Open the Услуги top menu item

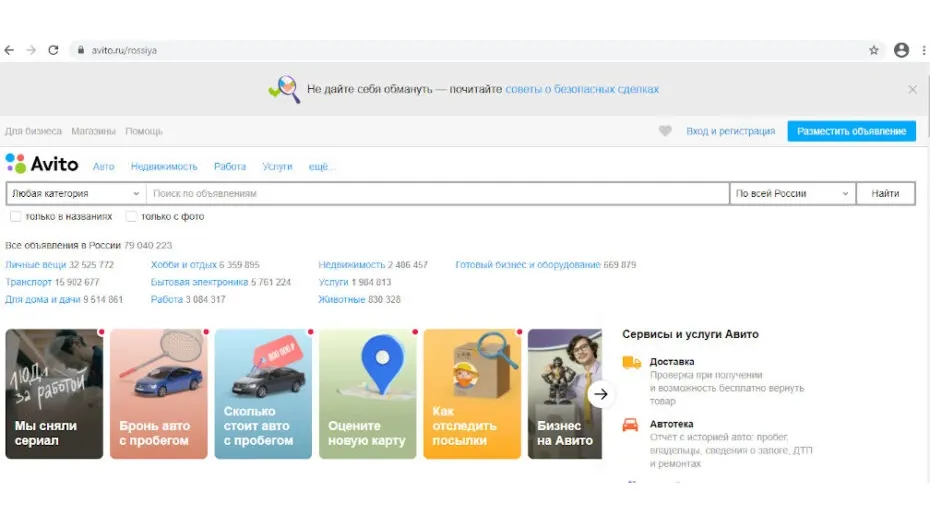(x=277, y=167)
